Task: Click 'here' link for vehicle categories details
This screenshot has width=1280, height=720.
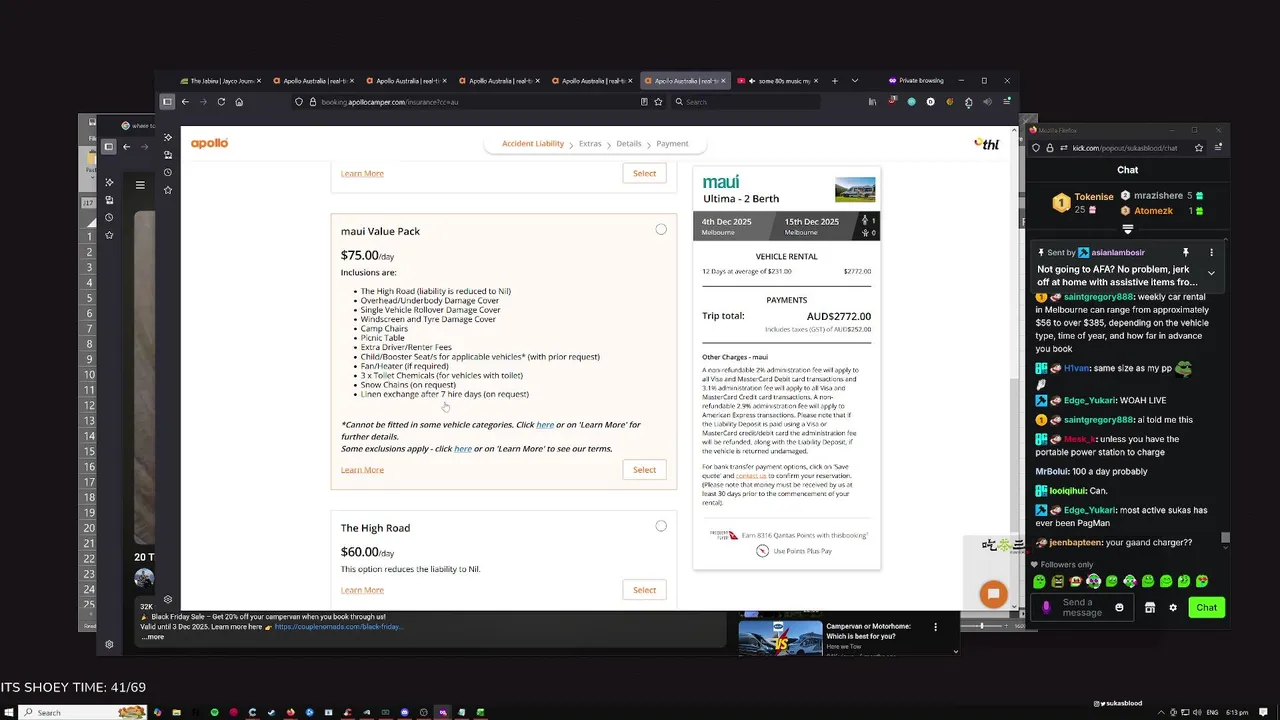Action: 545,425
